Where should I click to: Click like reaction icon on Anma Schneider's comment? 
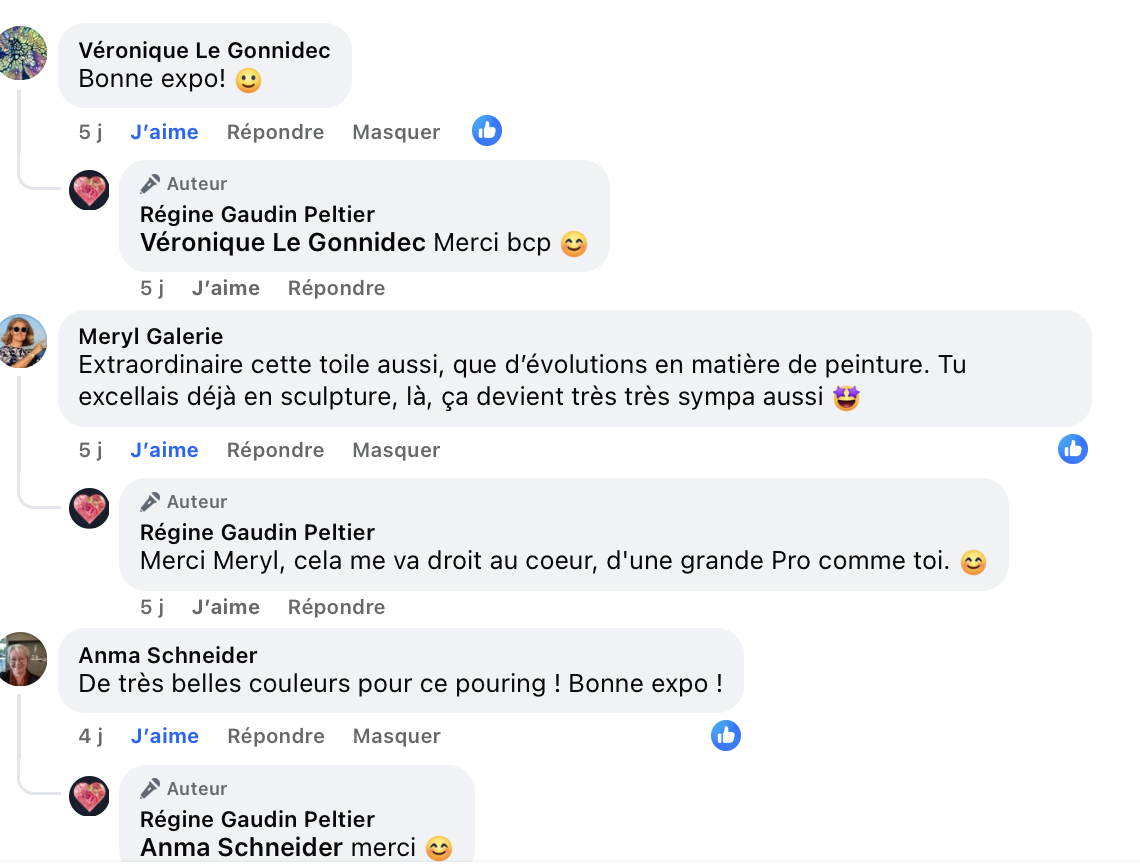(726, 735)
